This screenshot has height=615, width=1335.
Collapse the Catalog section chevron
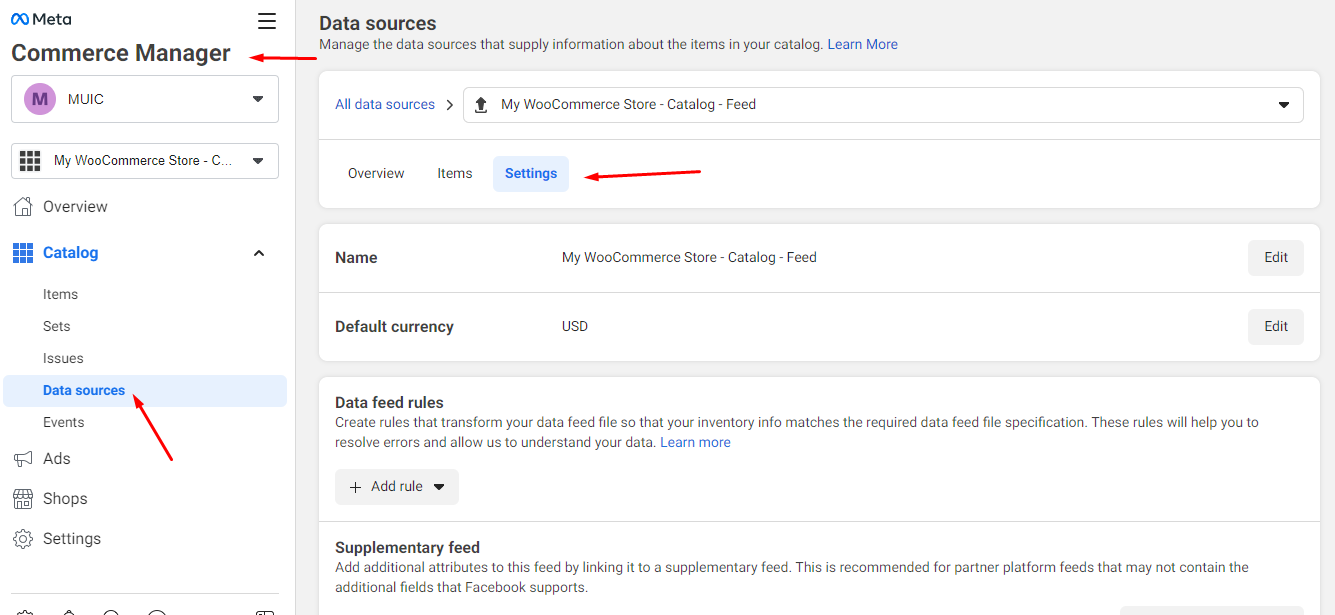pos(259,253)
